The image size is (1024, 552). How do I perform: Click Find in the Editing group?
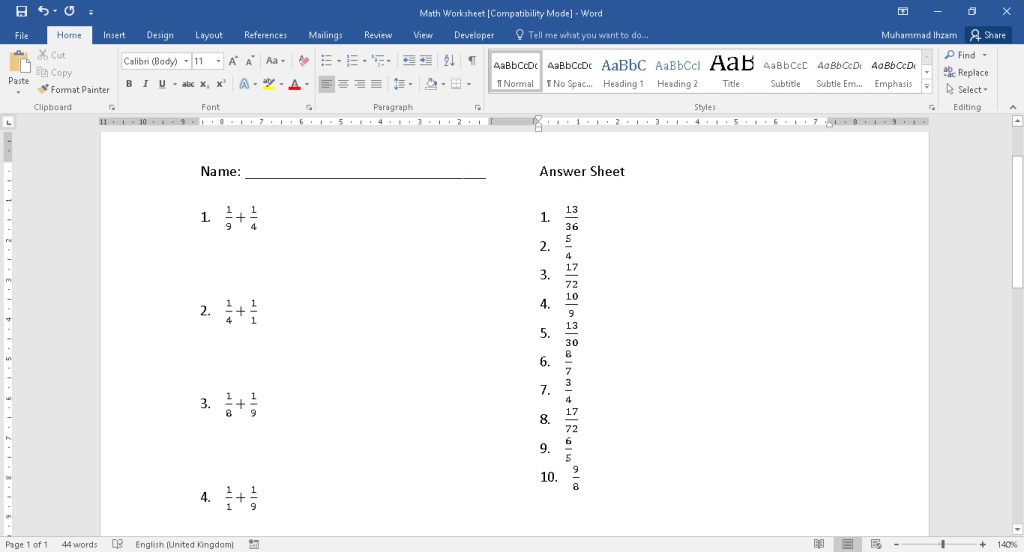pyautogui.click(x=960, y=55)
